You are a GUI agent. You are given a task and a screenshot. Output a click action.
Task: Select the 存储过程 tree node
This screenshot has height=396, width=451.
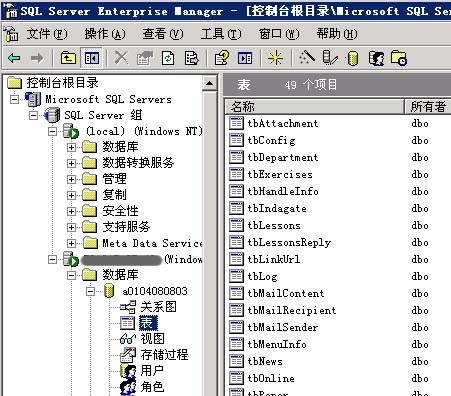[x=164, y=355]
